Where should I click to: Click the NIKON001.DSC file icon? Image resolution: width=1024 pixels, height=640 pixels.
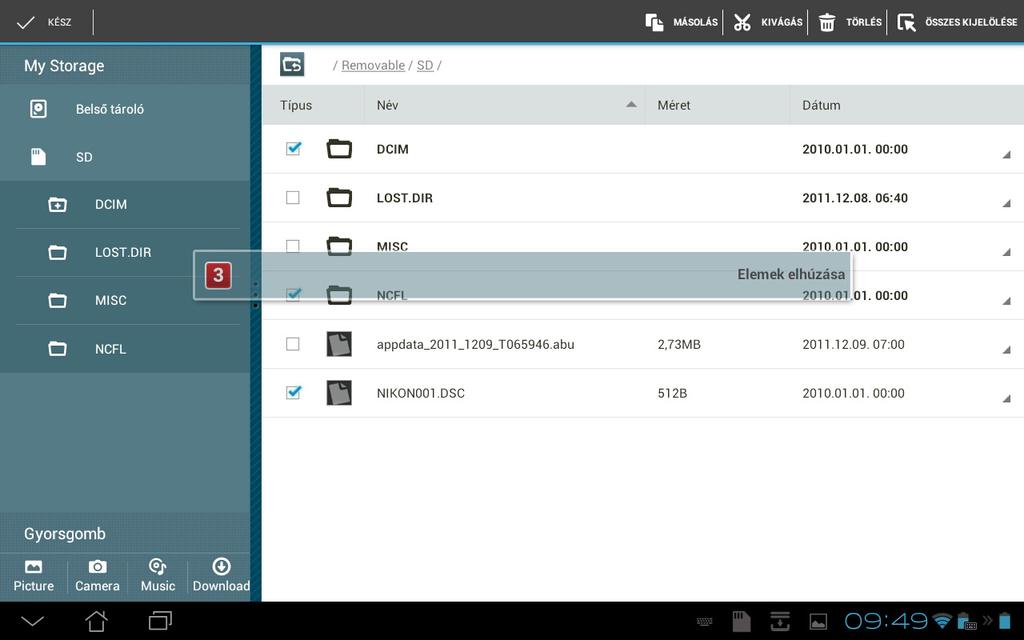point(339,393)
